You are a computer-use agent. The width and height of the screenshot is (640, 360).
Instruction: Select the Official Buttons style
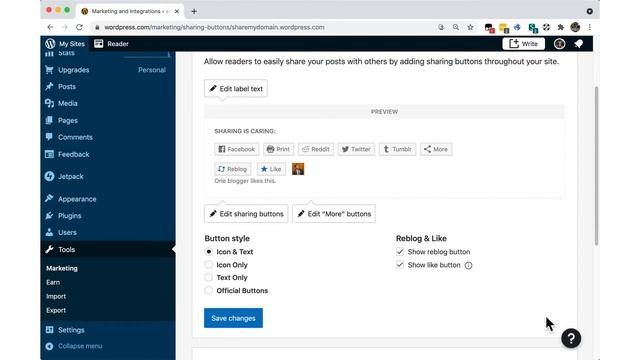click(209, 291)
